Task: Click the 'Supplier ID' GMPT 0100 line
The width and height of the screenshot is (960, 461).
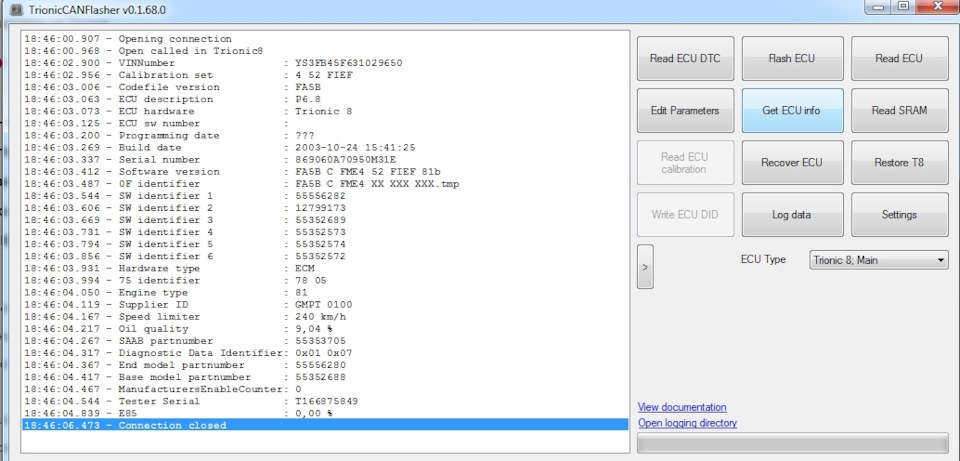Action: pos(325,305)
